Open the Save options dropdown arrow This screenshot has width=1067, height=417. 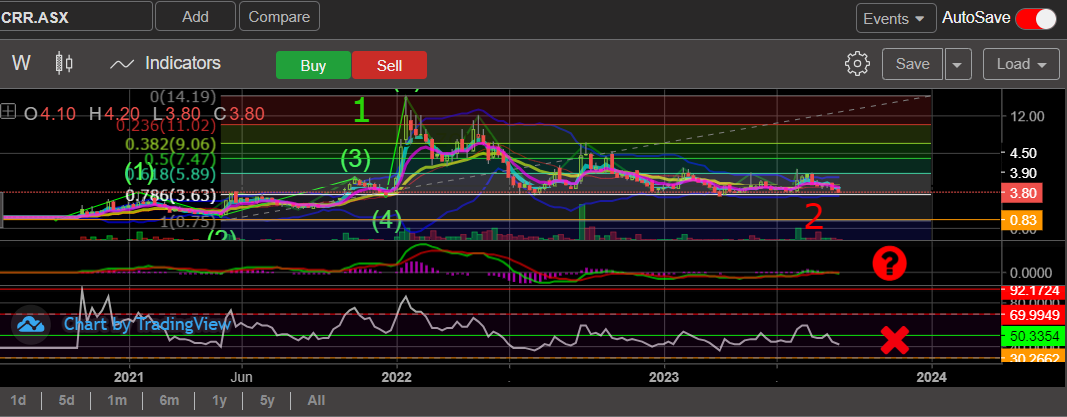point(957,65)
